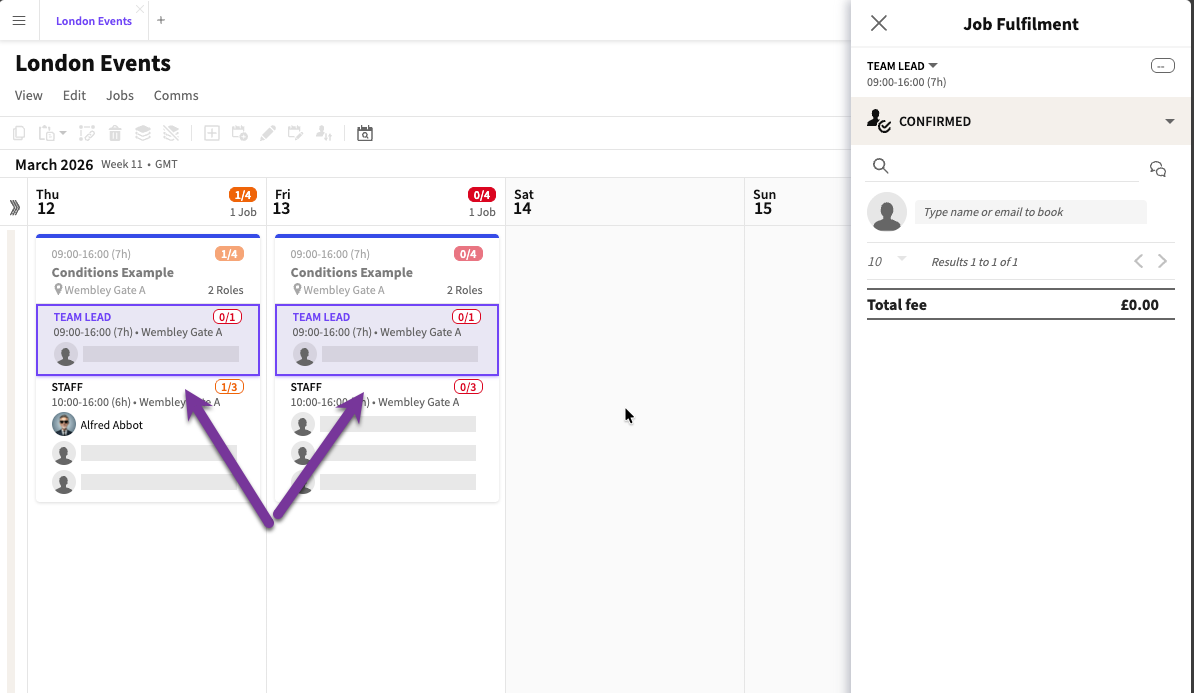This screenshot has height=693, width=1194.
Task: Click the booking avatar placeholder
Action: point(886,212)
